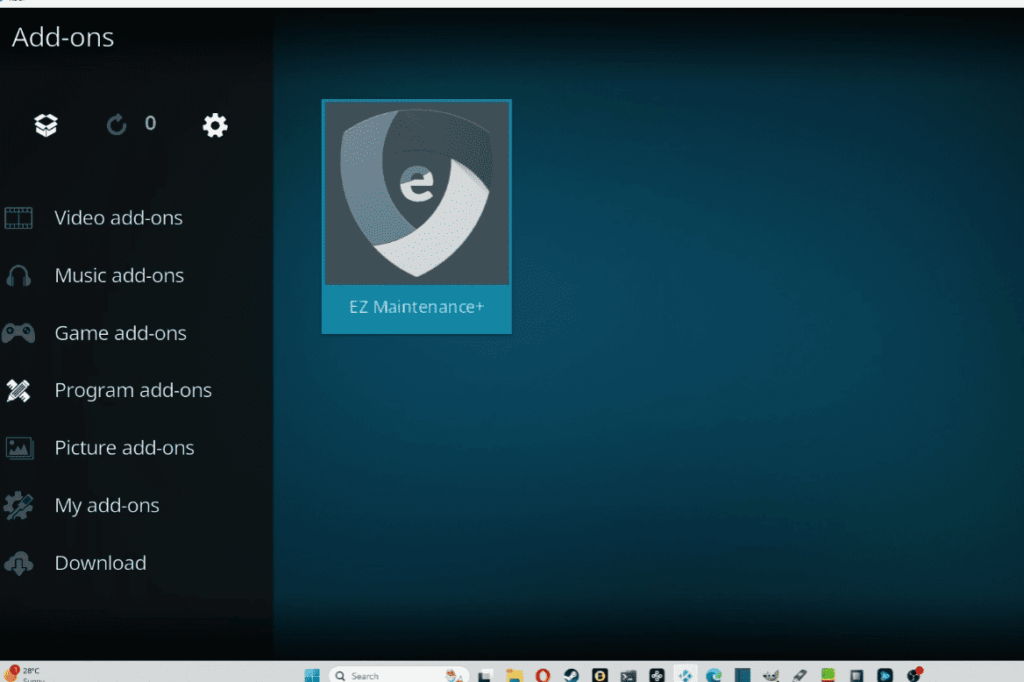This screenshot has width=1024, height=682.
Task: Open add-on settings gear icon
Action: point(215,125)
